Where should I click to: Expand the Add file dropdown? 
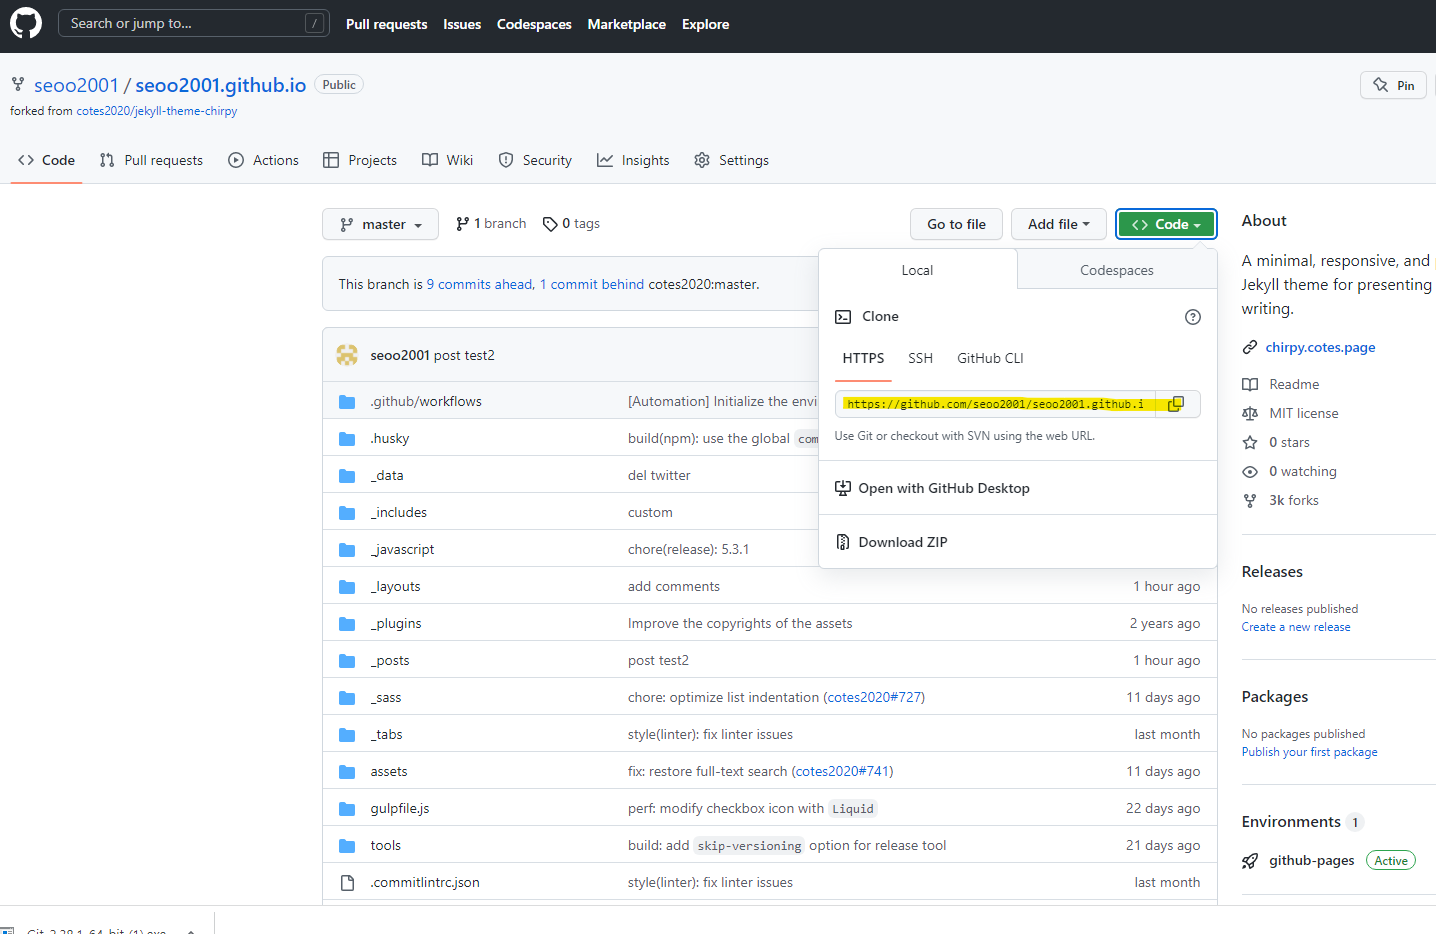point(1058,224)
